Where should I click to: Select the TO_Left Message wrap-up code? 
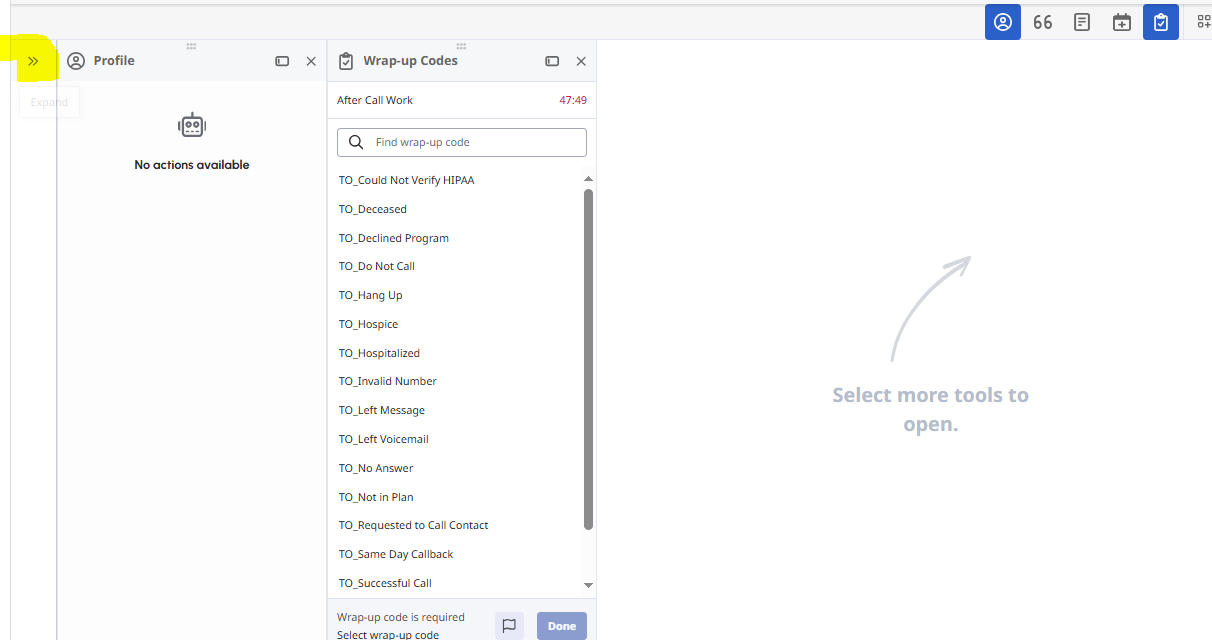click(382, 410)
